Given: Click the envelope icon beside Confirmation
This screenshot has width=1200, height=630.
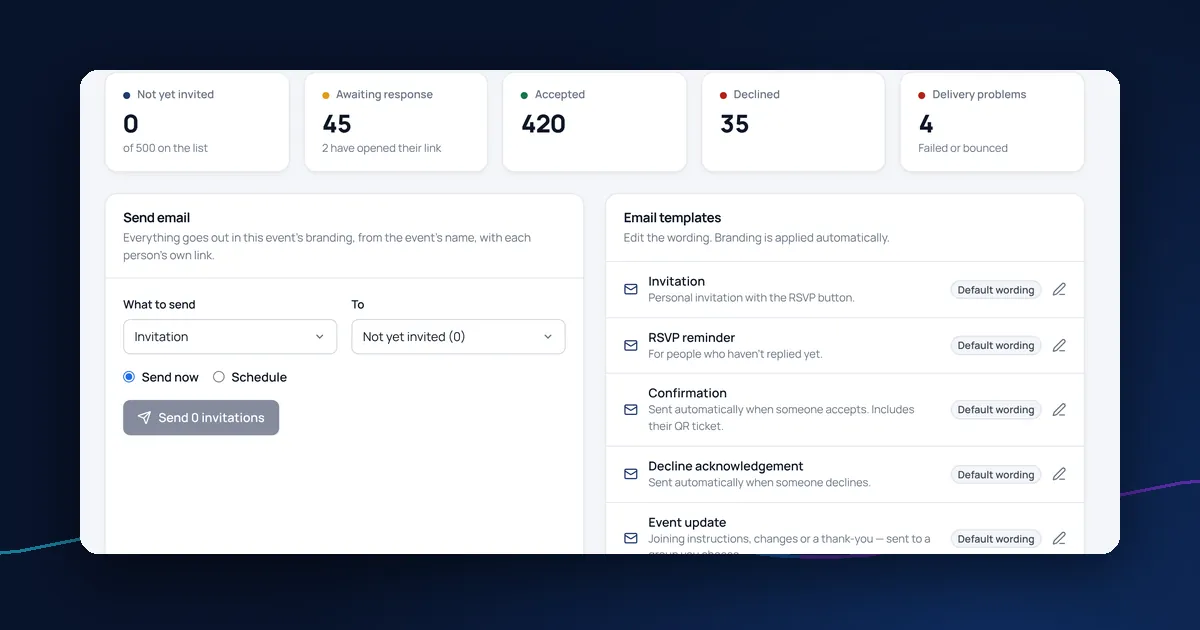Looking at the screenshot, I should (x=631, y=409).
